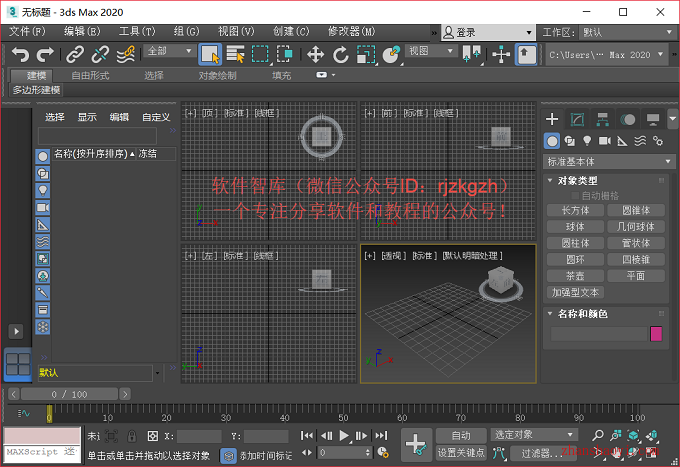Click the 设置关键点 button

461,453
